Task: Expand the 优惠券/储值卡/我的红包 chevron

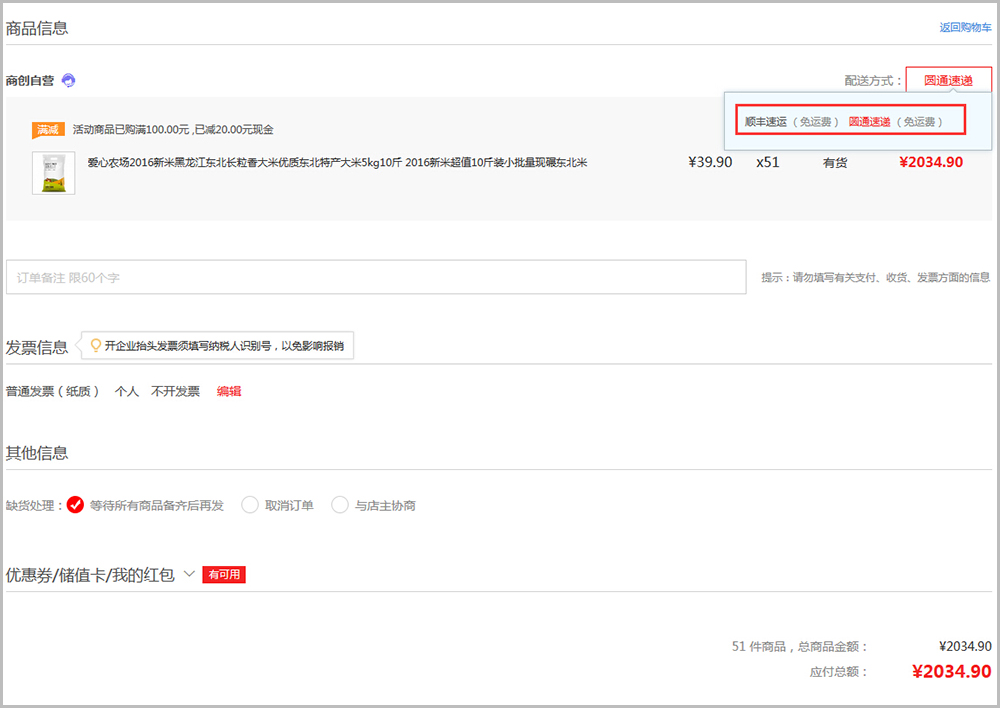Action: click(189, 574)
